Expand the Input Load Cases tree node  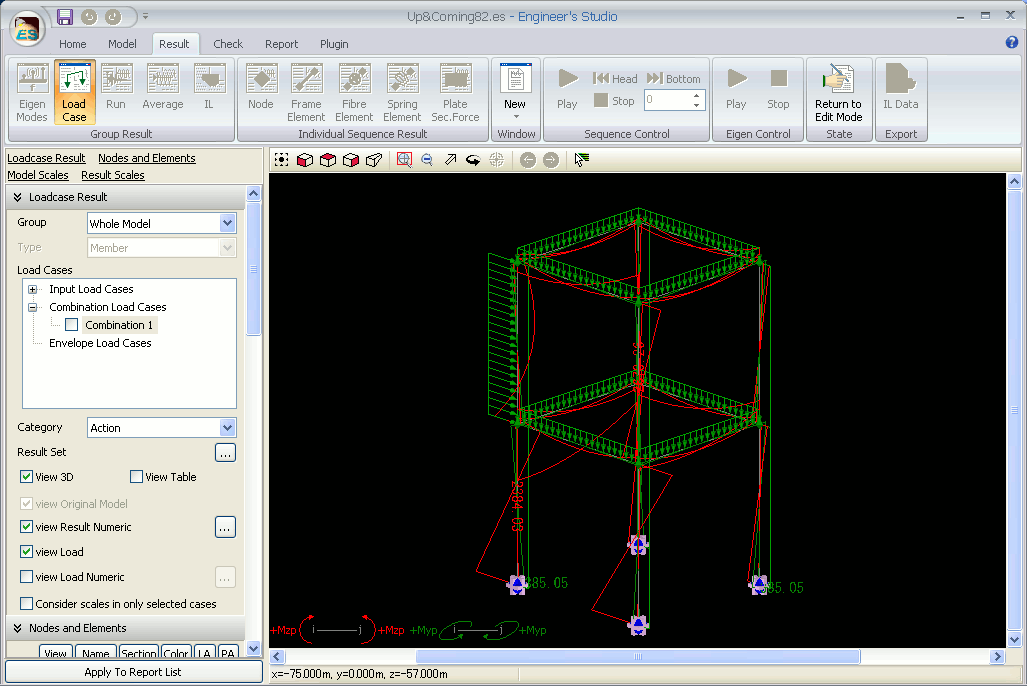32,290
